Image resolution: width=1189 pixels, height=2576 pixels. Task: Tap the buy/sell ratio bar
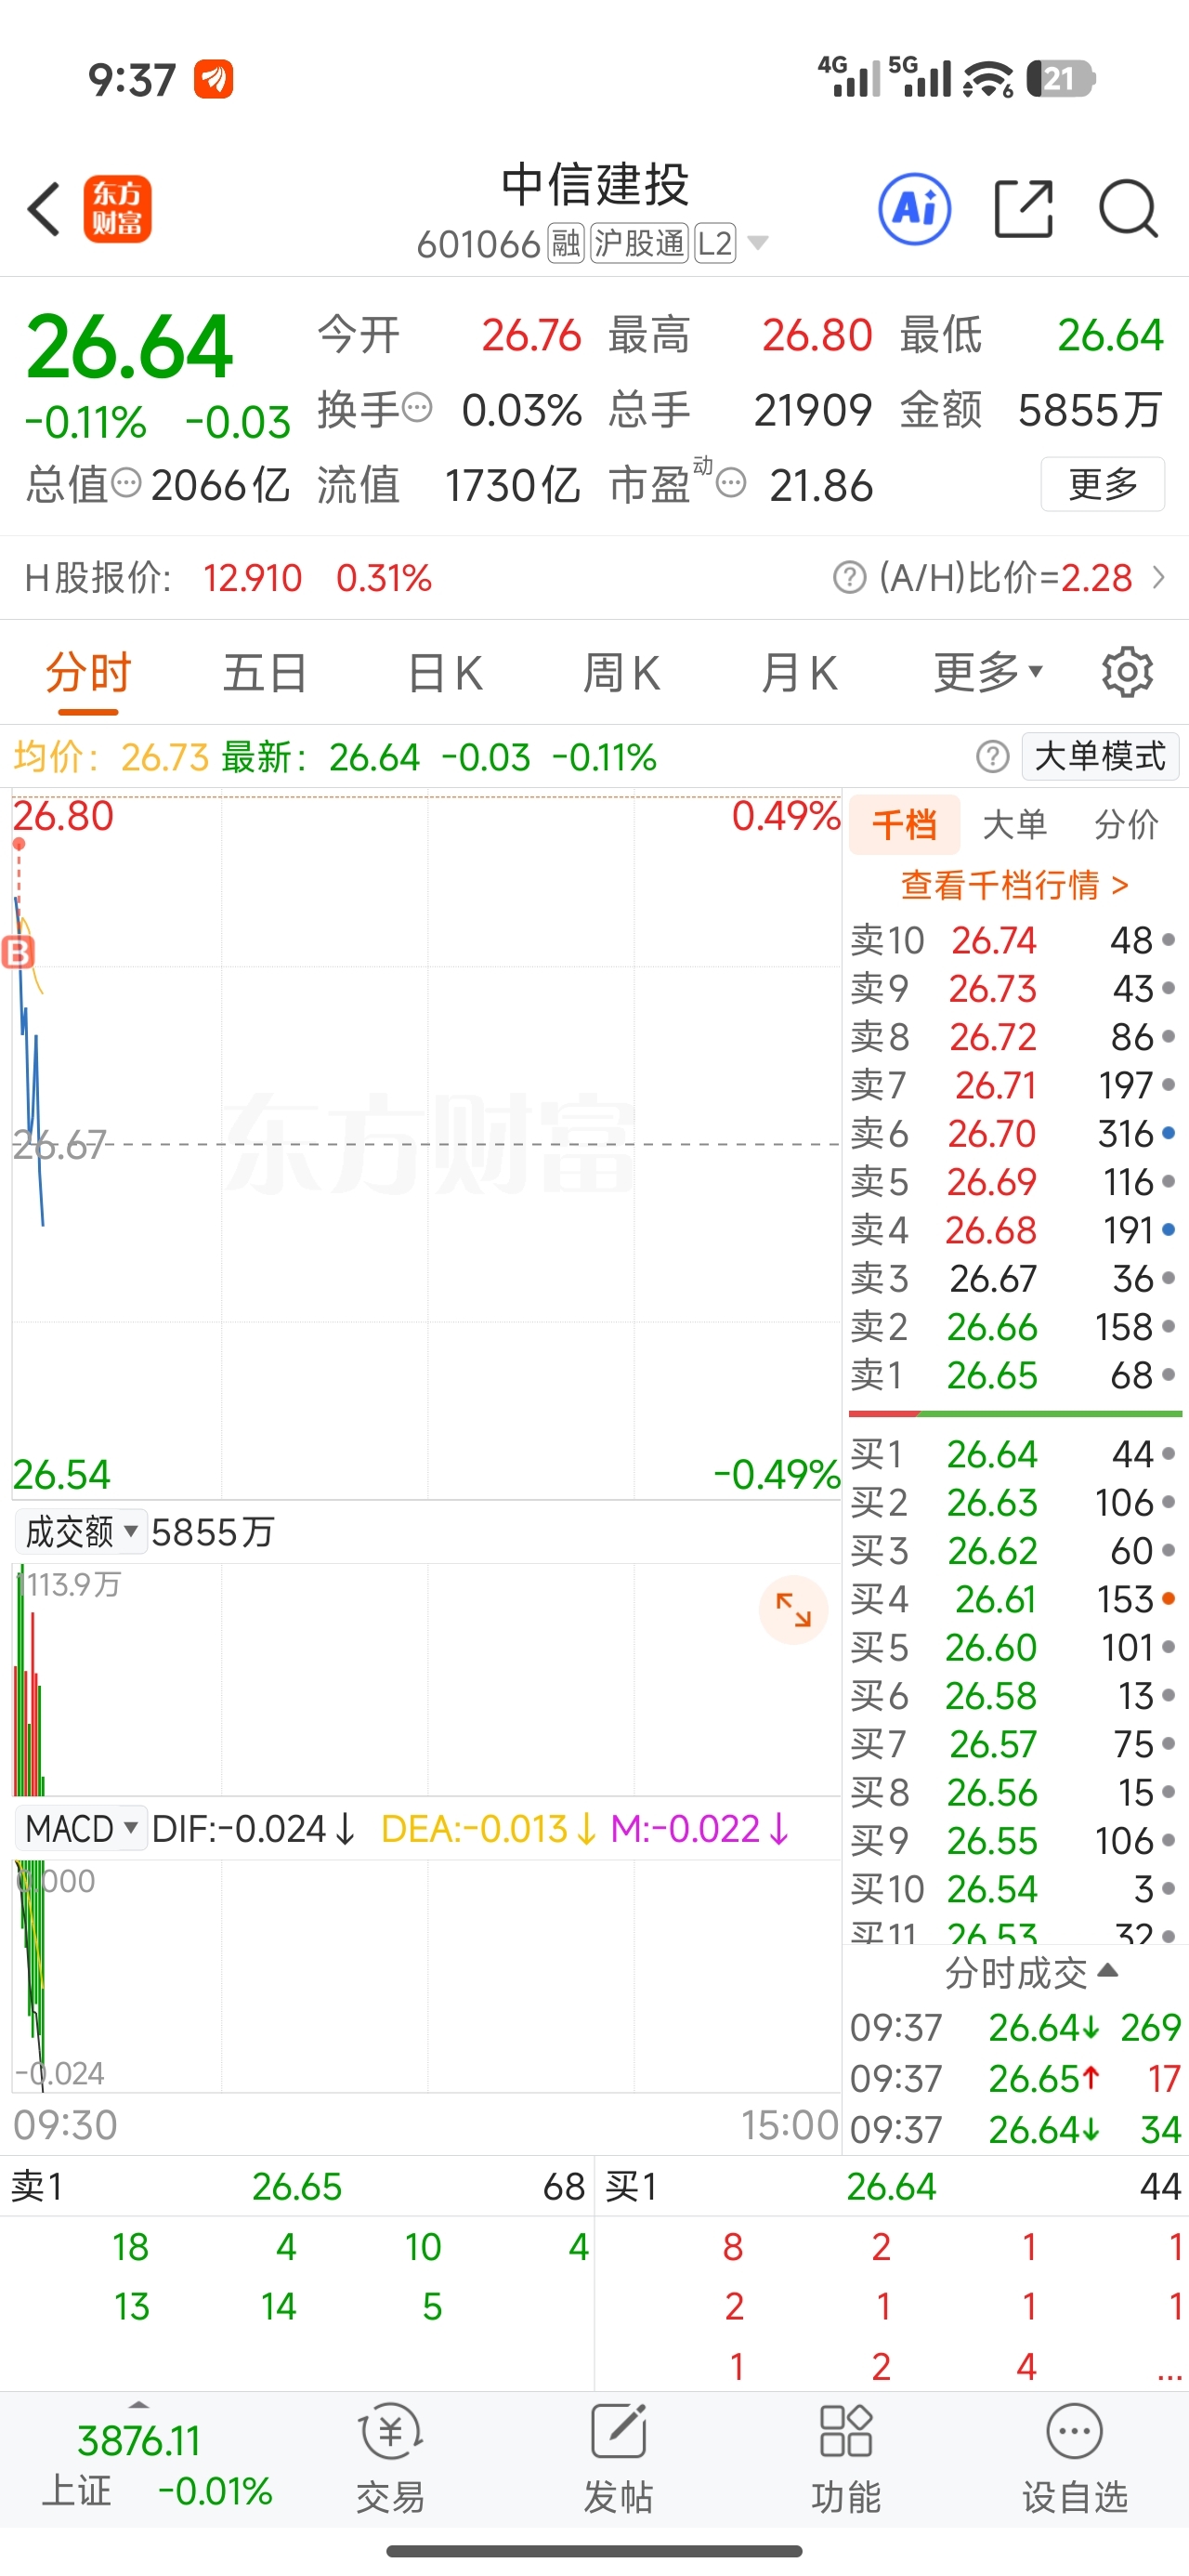[1015, 1413]
